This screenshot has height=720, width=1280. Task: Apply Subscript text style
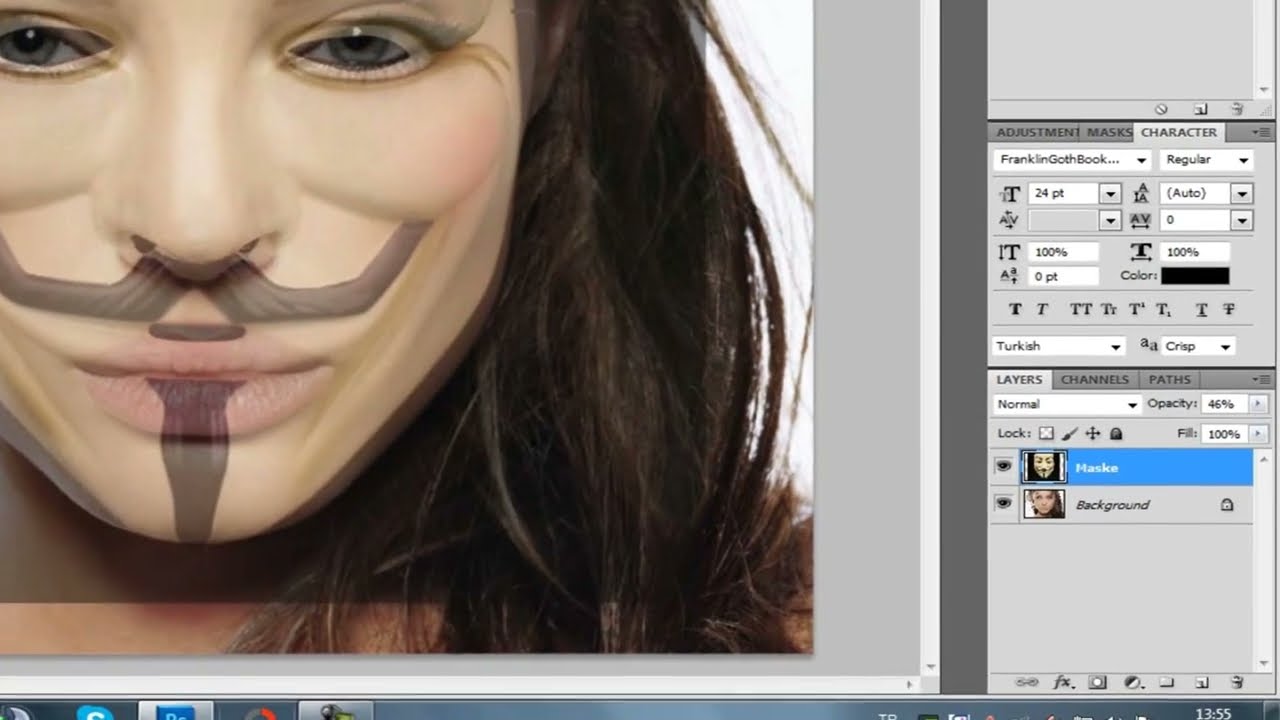pyautogui.click(x=1163, y=310)
